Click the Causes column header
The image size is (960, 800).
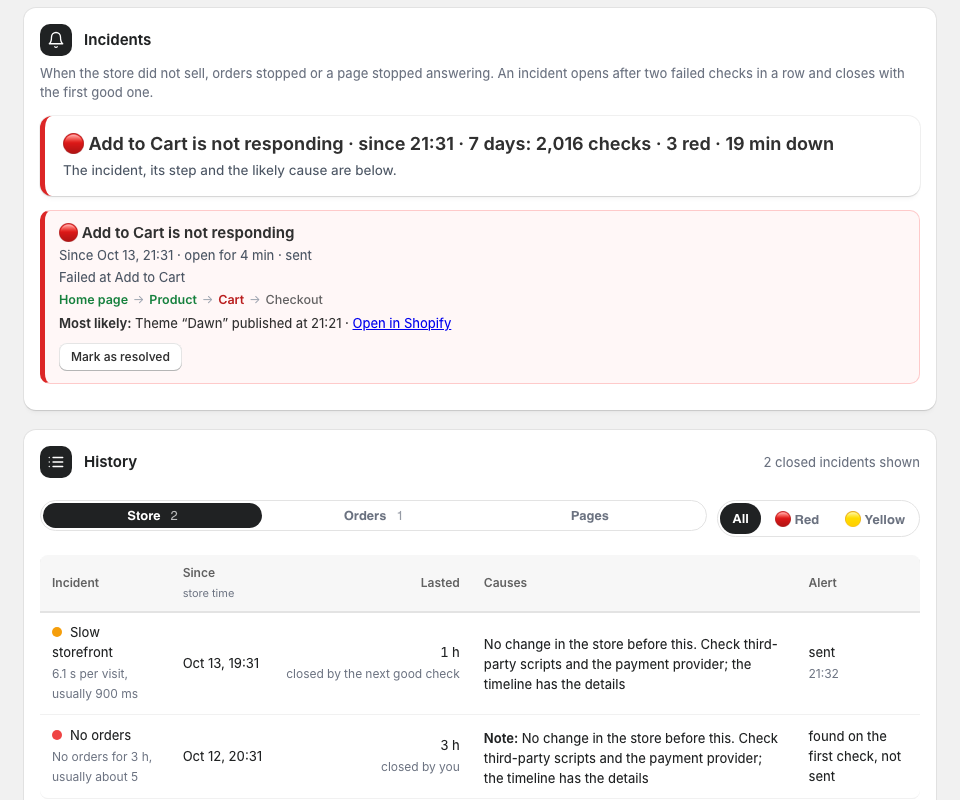505,583
